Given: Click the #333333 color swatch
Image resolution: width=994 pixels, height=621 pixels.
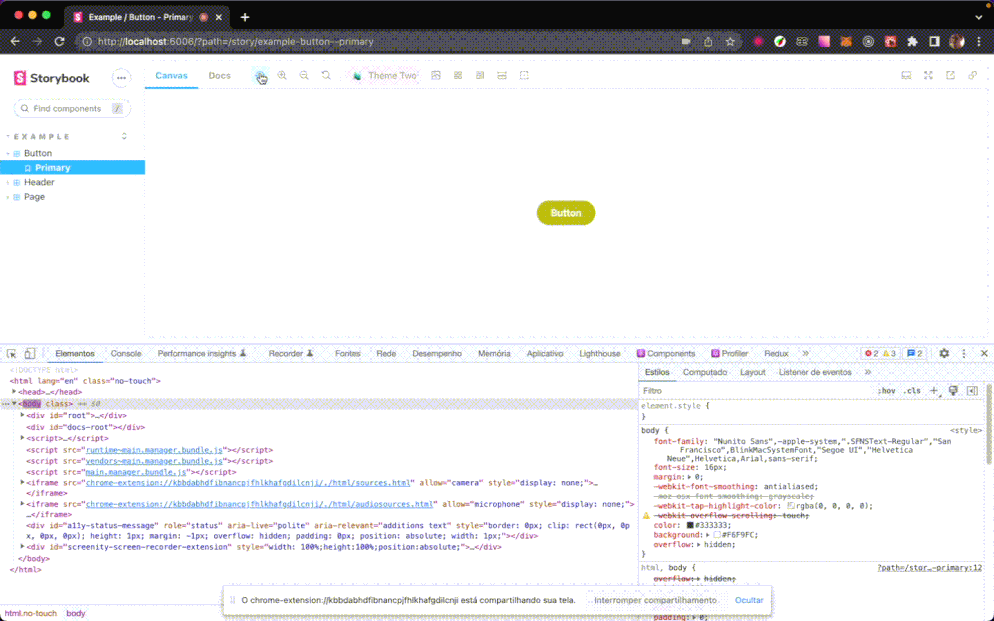Looking at the screenshot, I should pyautogui.click(x=690, y=525).
